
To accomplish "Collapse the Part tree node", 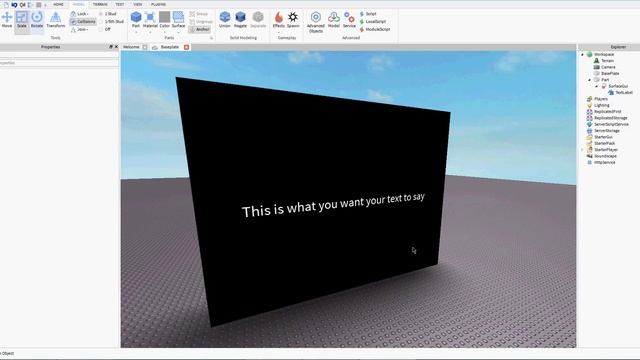I will (x=589, y=80).
